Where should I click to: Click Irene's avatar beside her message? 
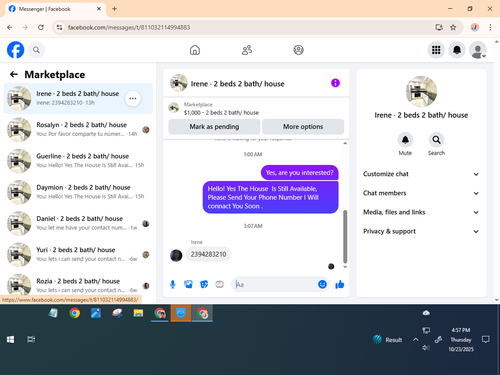coord(176,256)
